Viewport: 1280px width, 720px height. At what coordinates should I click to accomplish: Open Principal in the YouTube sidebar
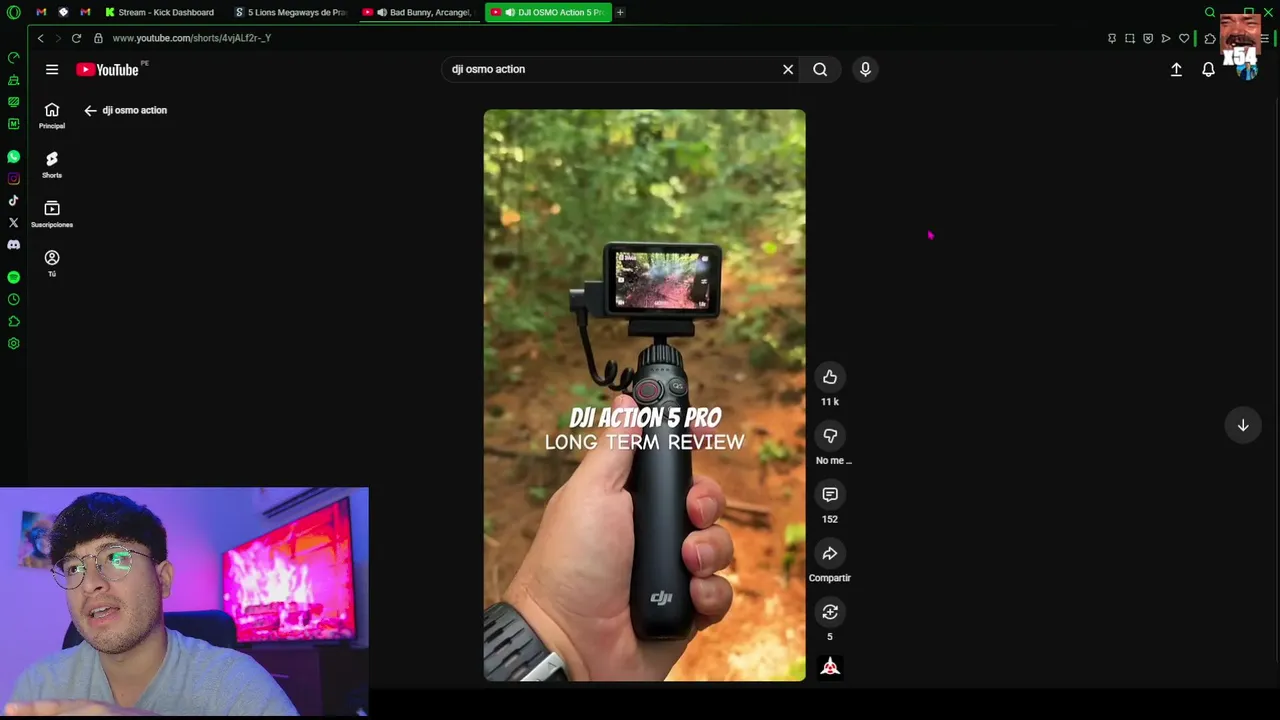(x=52, y=116)
